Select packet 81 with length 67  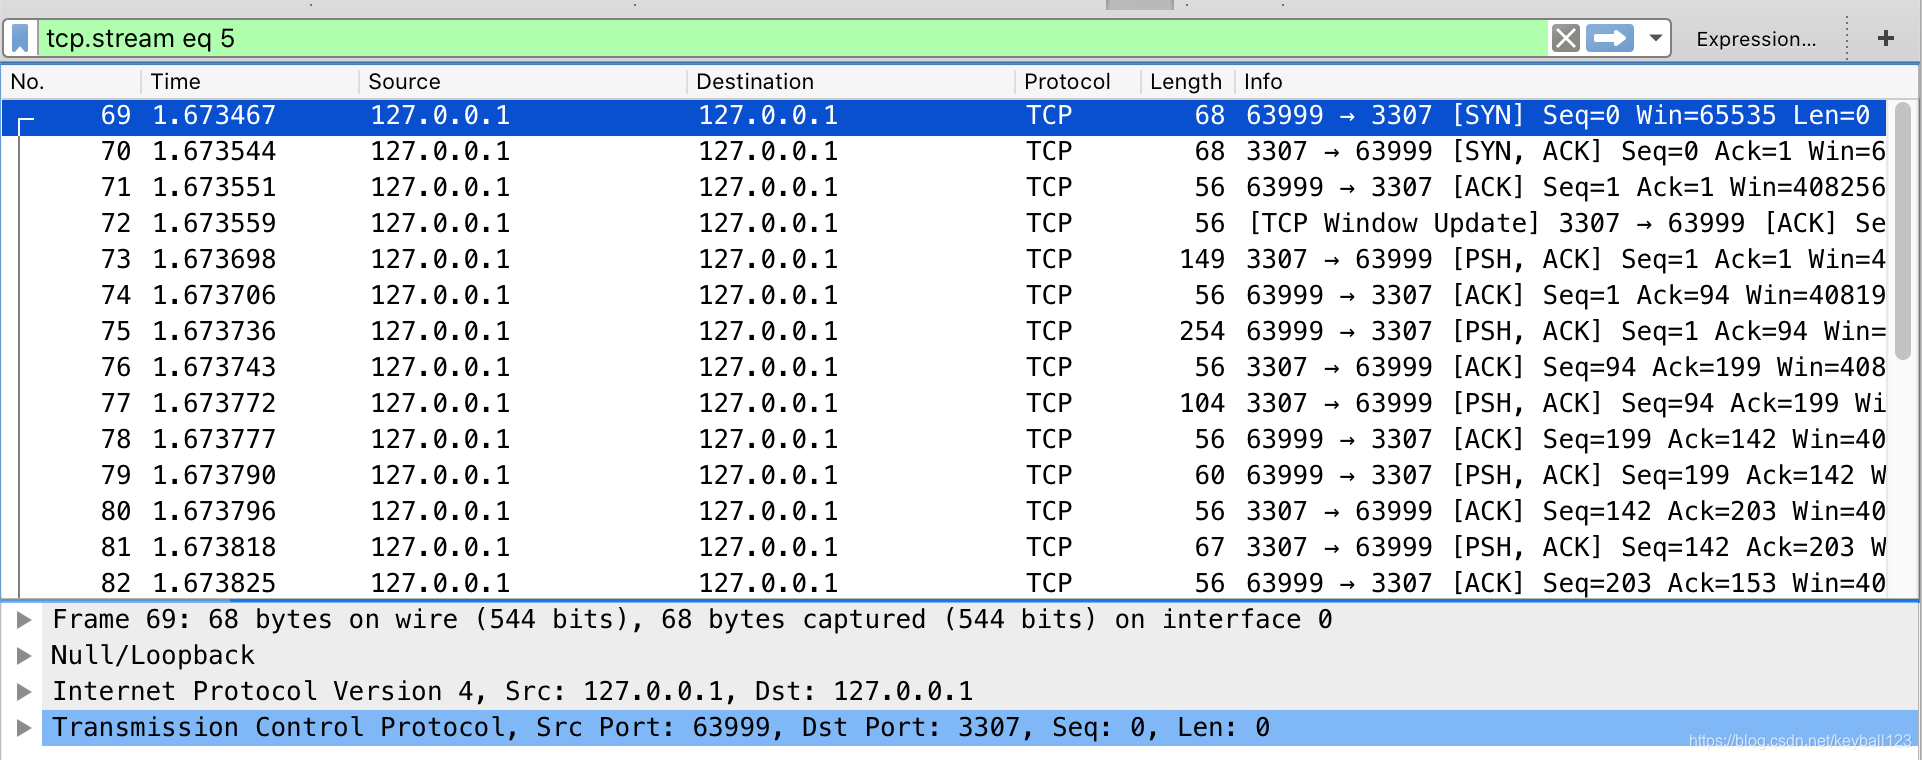[x=944, y=548]
